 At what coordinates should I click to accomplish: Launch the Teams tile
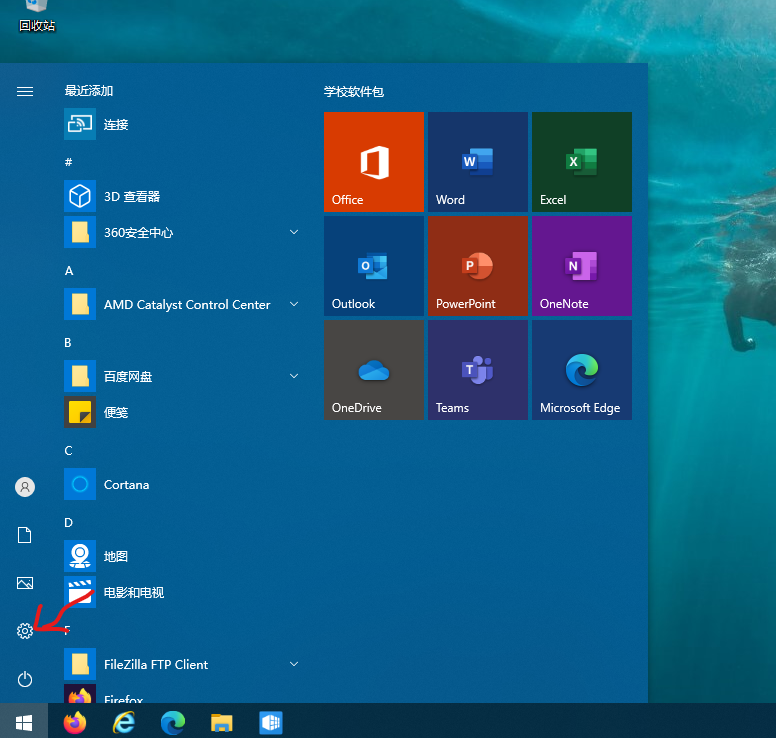click(x=478, y=370)
